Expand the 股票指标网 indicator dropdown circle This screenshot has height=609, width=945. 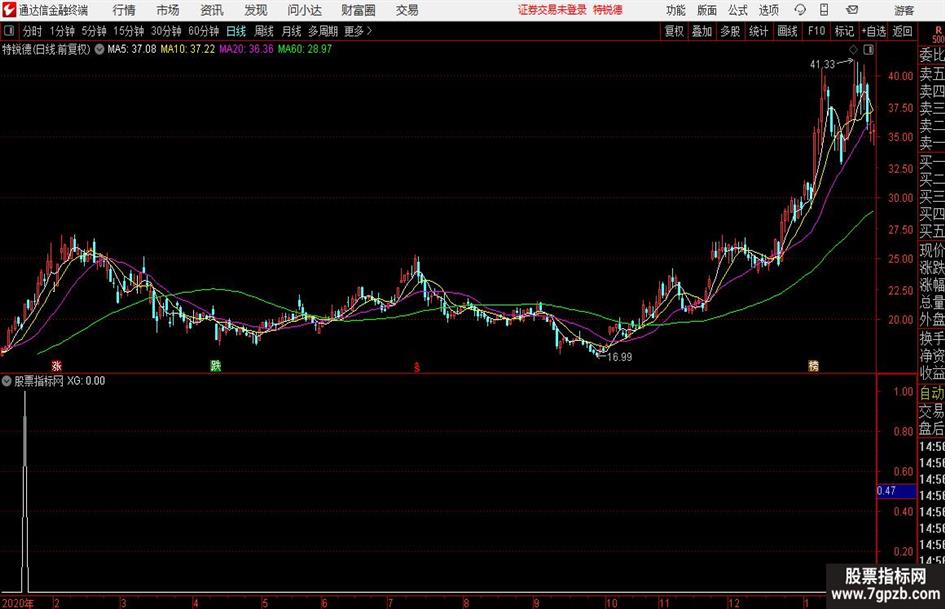click(x=7, y=381)
